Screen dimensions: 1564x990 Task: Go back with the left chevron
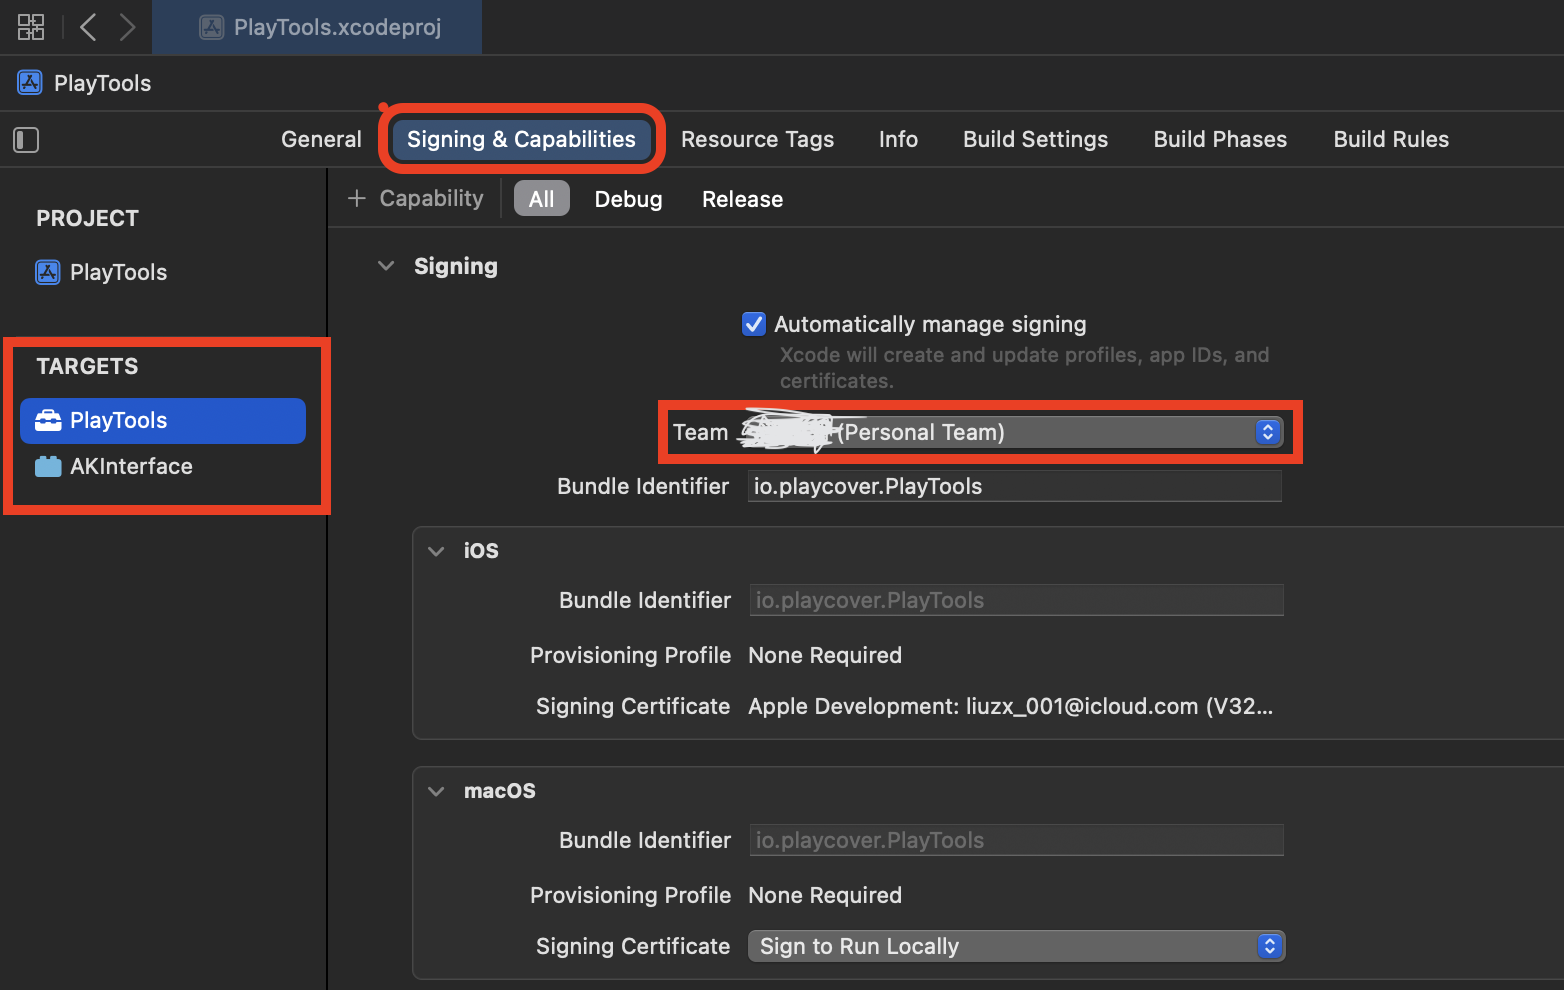[x=88, y=27]
